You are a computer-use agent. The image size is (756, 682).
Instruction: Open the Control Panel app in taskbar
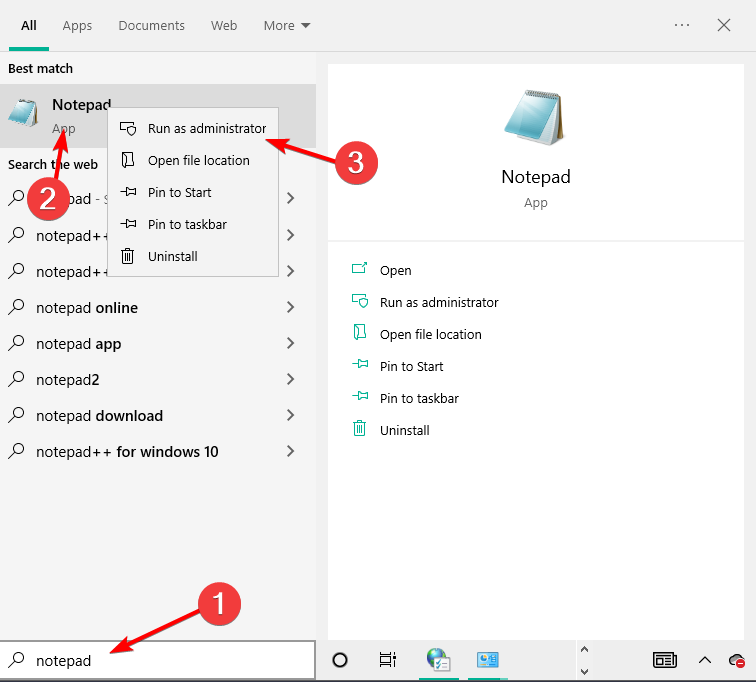pyautogui.click(x=487, y=660)
